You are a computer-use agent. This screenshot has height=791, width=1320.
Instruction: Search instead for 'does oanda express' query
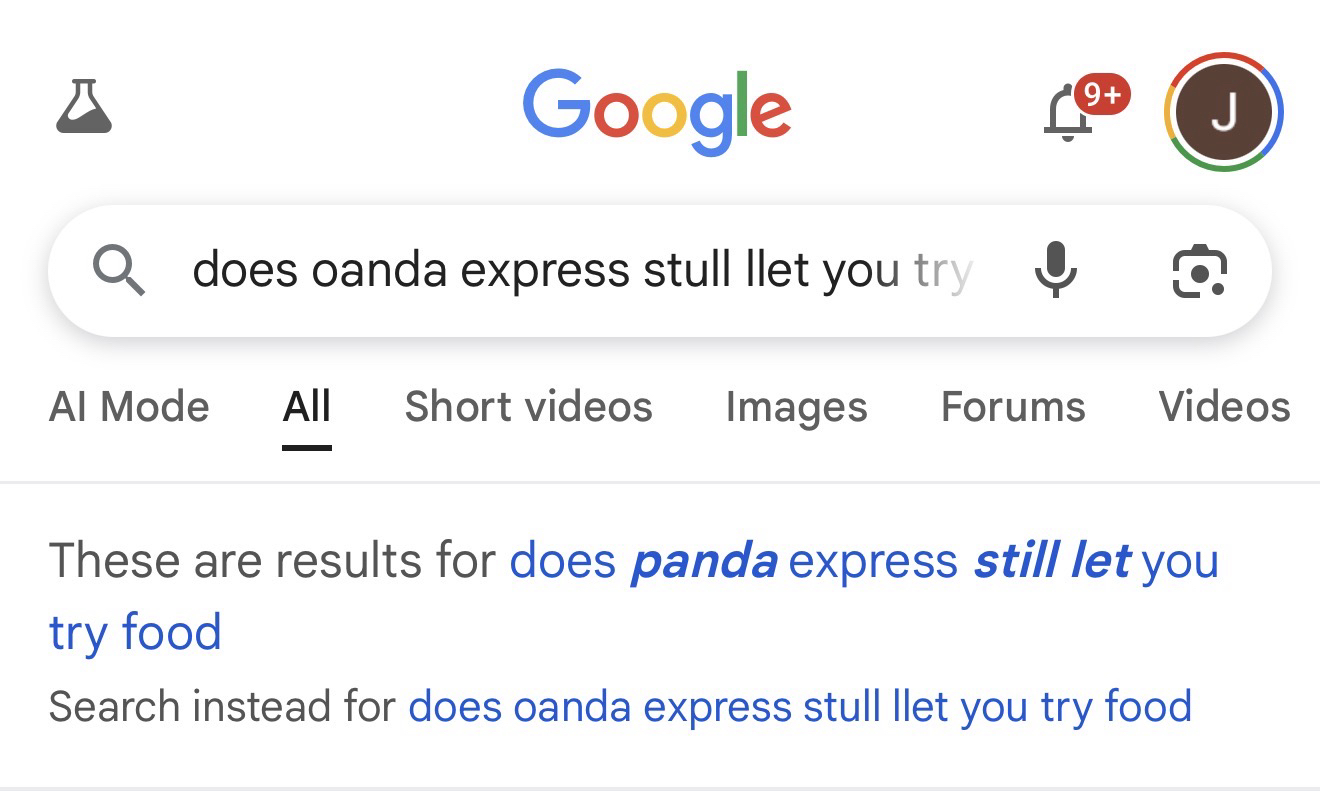click(800, 707)
